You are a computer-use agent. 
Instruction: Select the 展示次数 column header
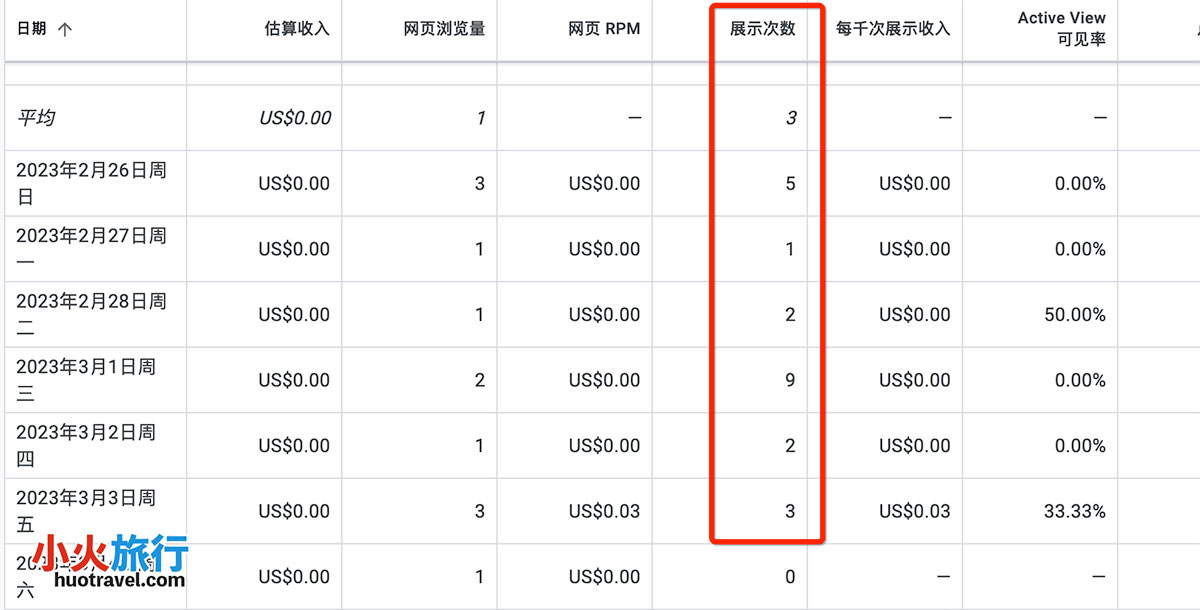(762, 29)
